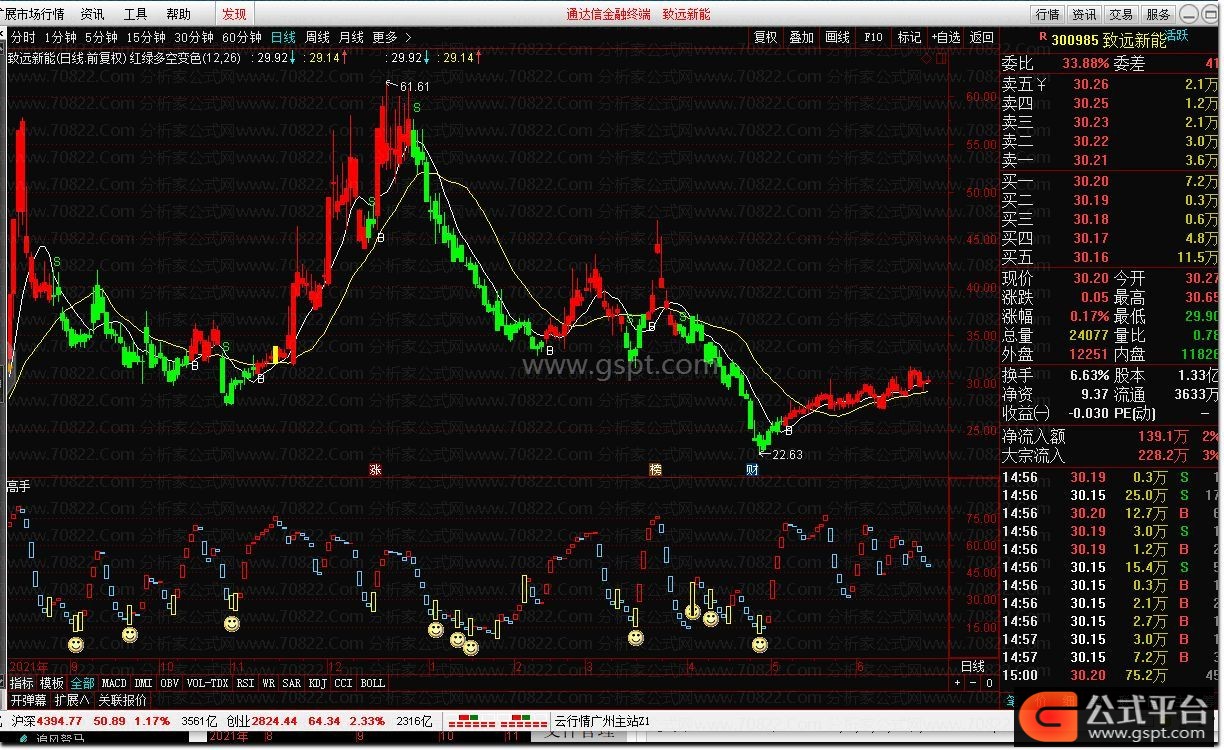Click the 云行情广州主站 server status
This screenshot has width=1224, height=750.
(x=602, y=720)
